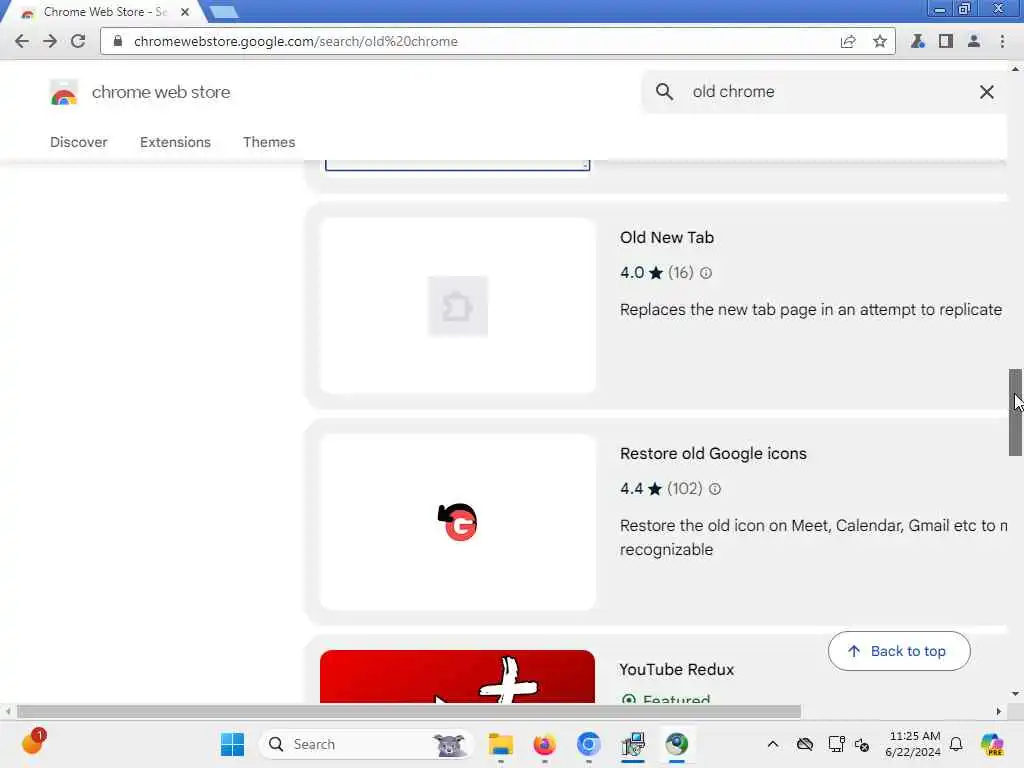The width and height of the screenshot is (1024, 768).
Task: Click the horizontal scrollbar right arrow
Action: 999,711
